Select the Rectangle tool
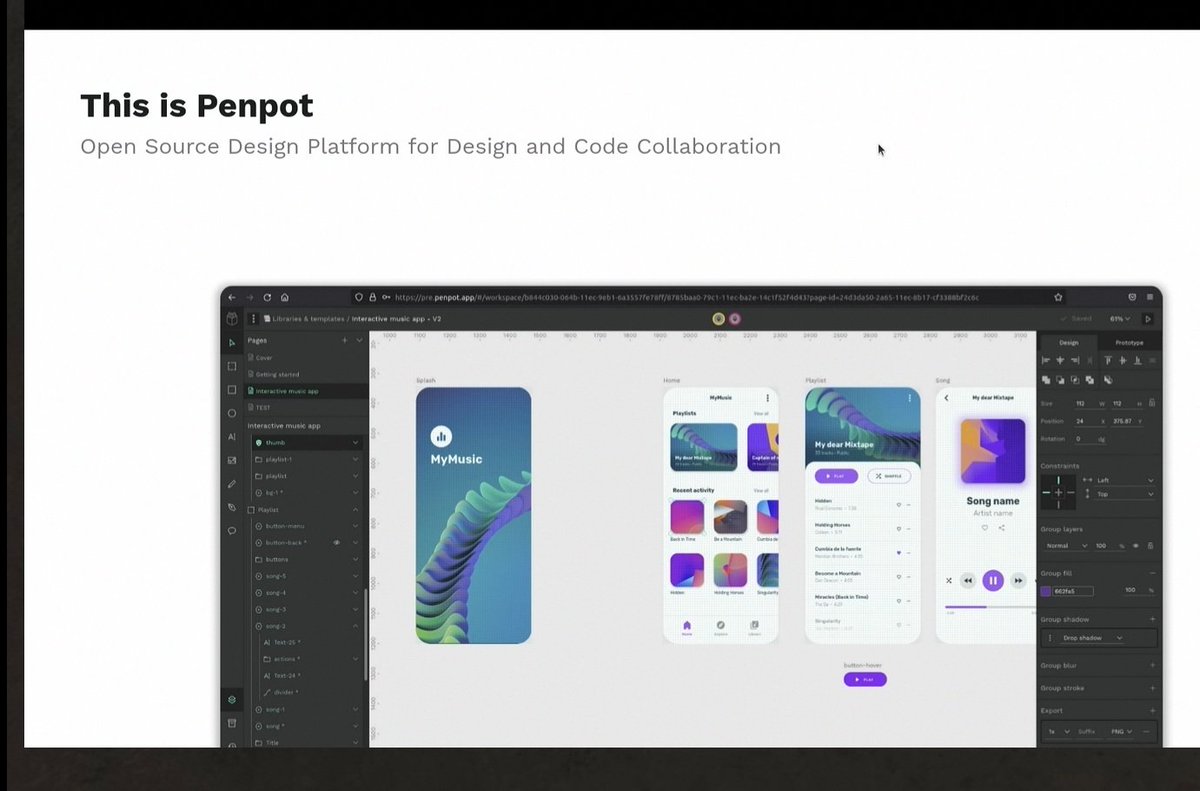Image resolution: width=1200 pixels, height=791 pixels. pyautogui.click(x=232, y=389)
